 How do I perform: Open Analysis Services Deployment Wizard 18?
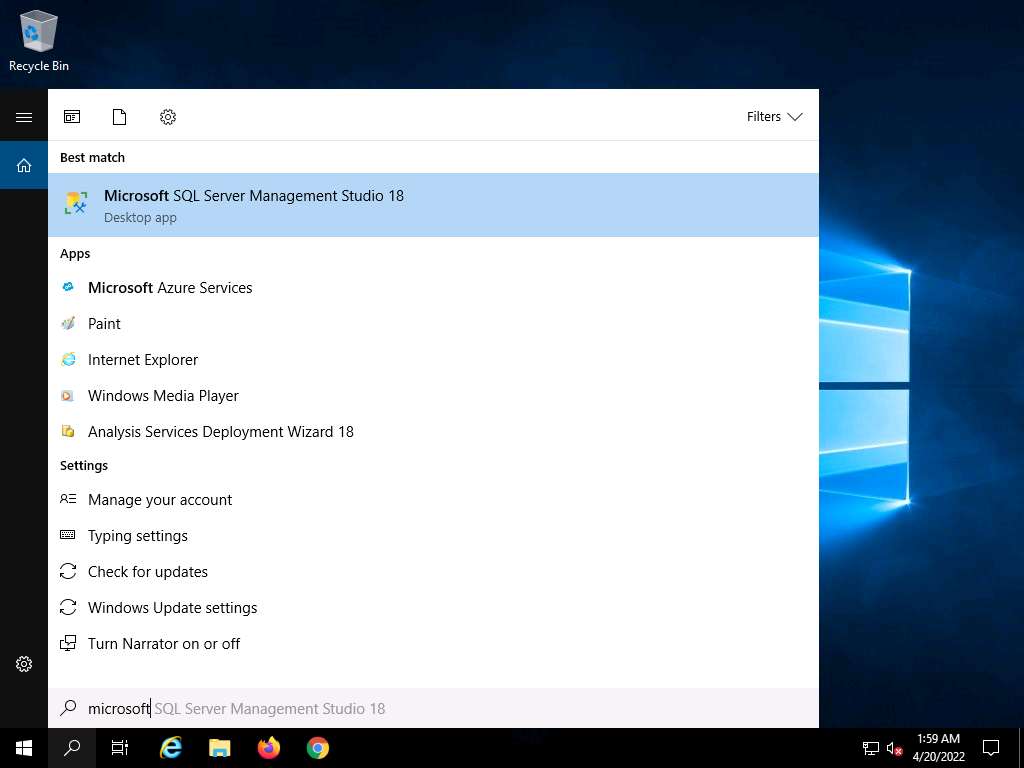coord(220,432)
